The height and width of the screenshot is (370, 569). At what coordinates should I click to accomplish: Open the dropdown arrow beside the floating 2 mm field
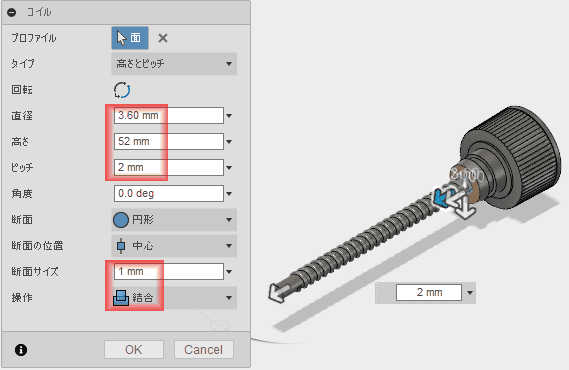click(470, 293)
